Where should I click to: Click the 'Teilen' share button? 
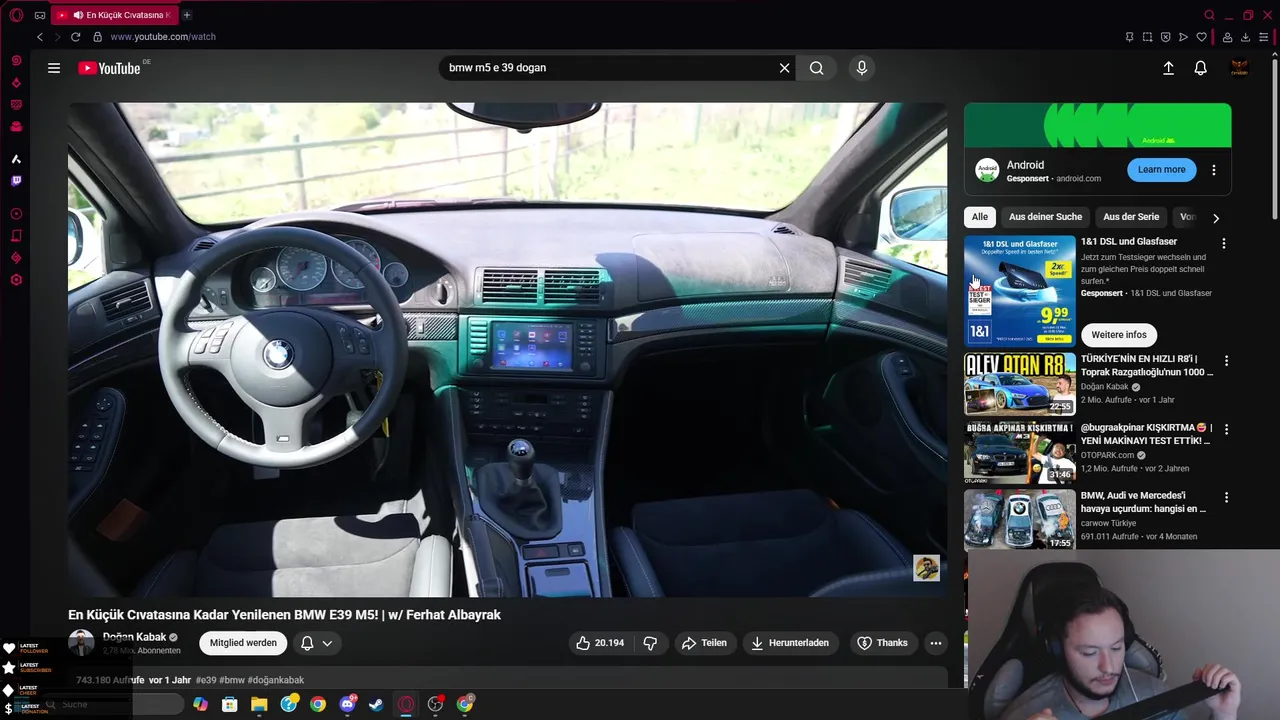pos(704,643)
